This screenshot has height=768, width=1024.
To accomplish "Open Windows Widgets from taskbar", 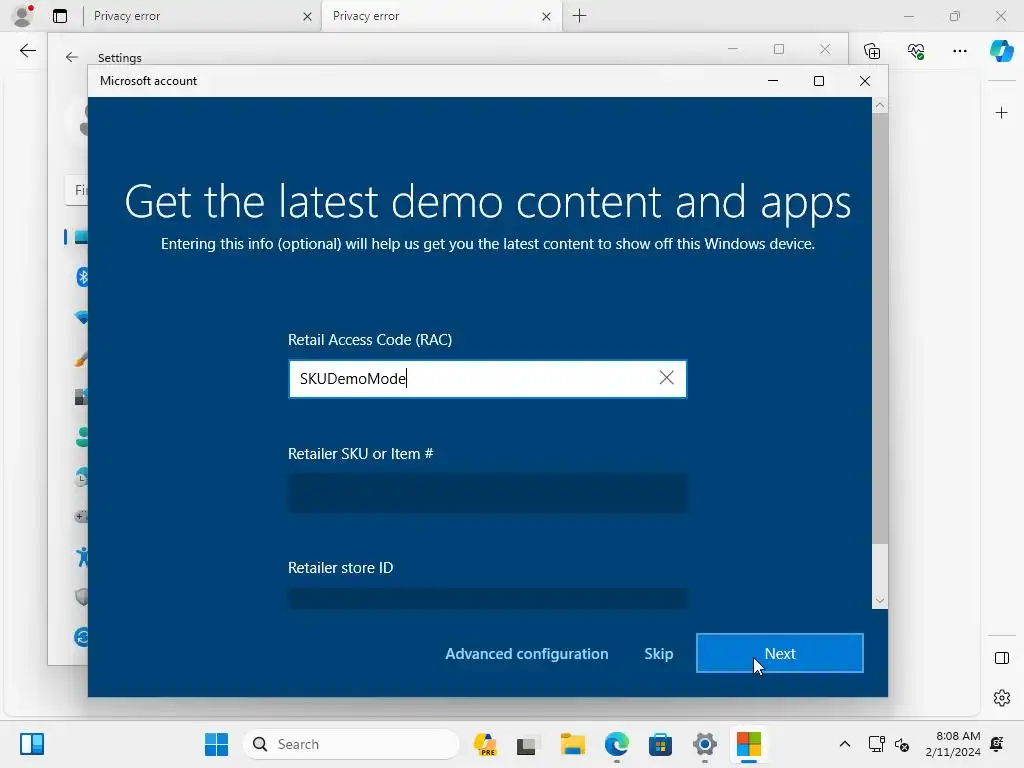I will (x=31, y=744).
